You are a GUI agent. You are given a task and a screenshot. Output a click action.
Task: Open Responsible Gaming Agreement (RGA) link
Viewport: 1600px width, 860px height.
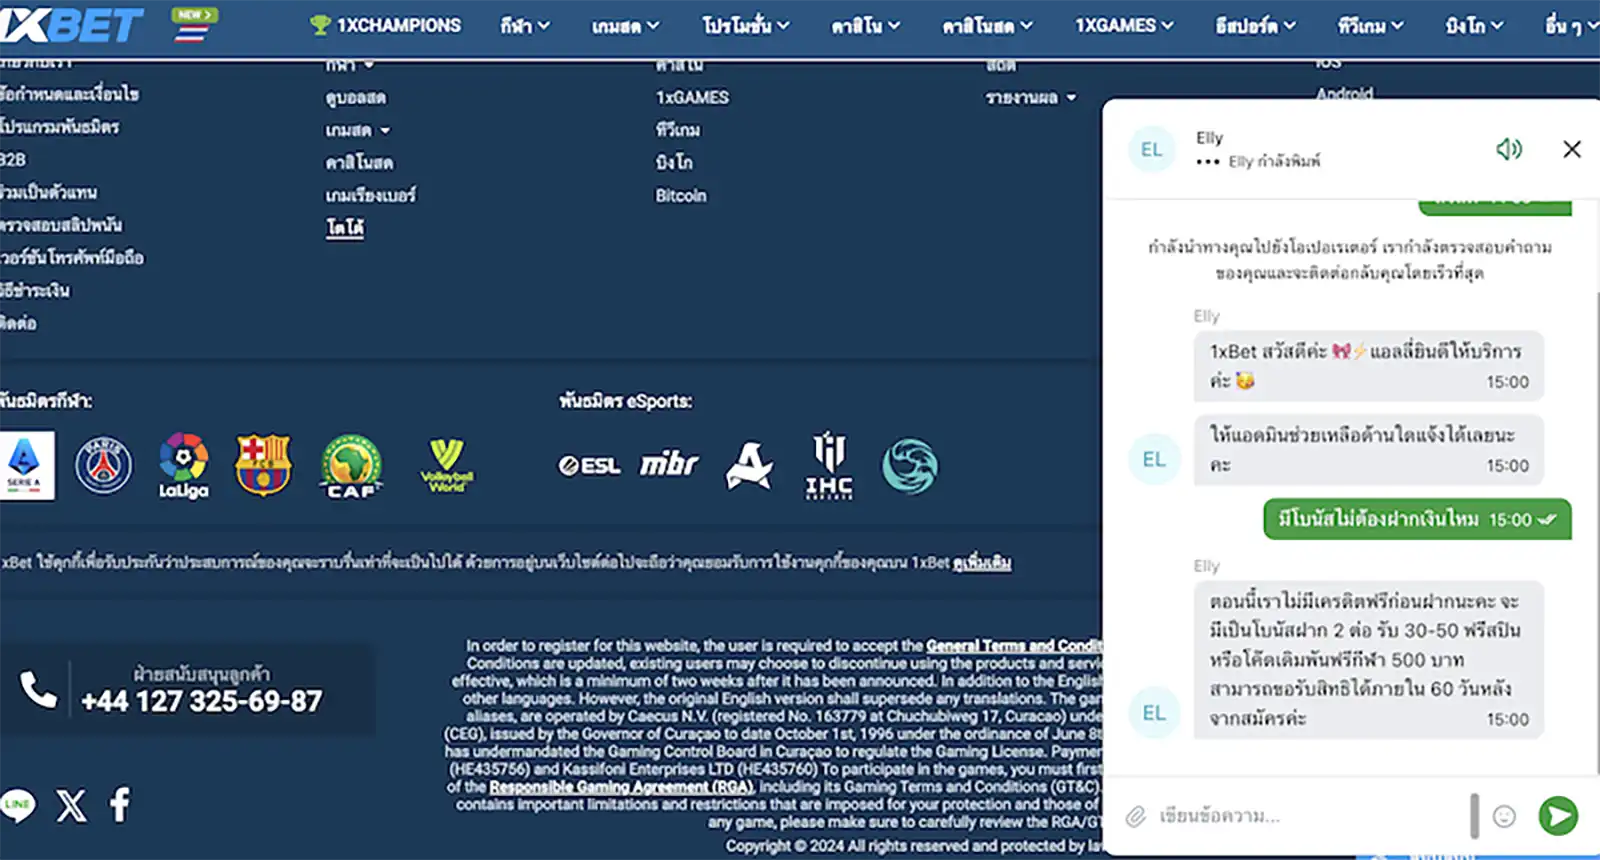click(621, 787)
